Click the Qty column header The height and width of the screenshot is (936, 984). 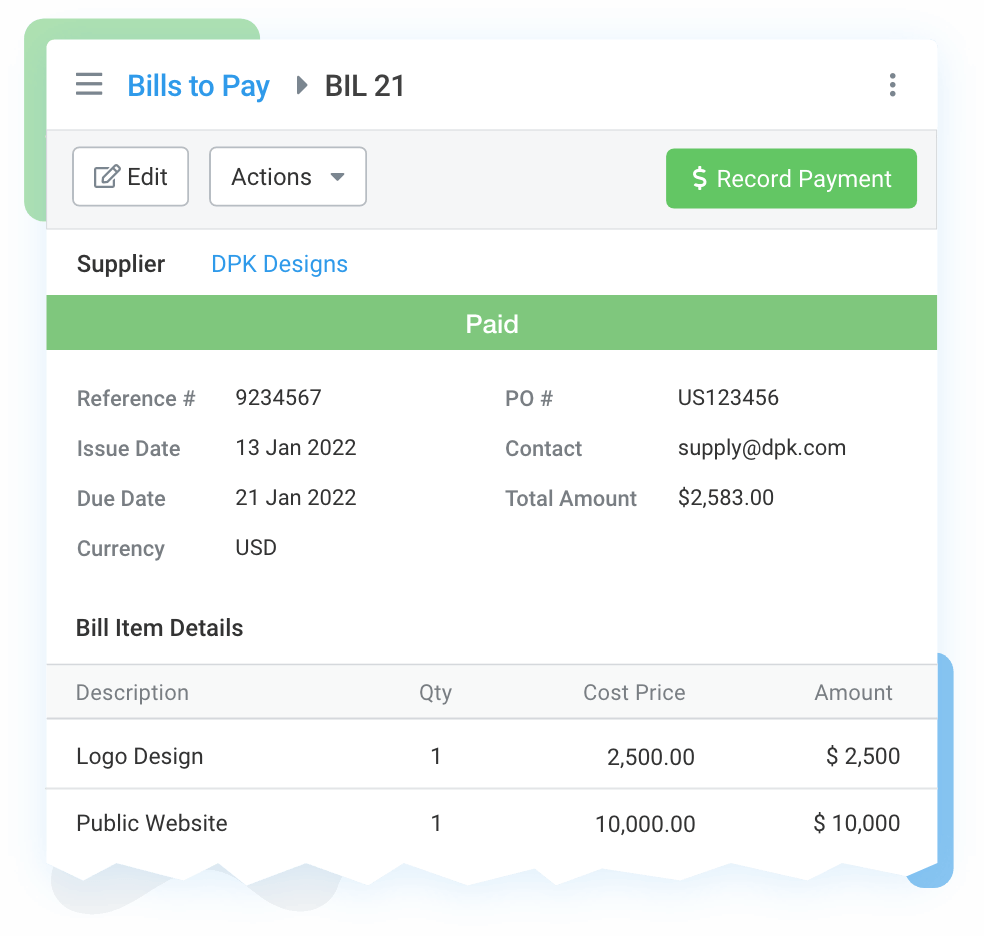pos(435,692)
